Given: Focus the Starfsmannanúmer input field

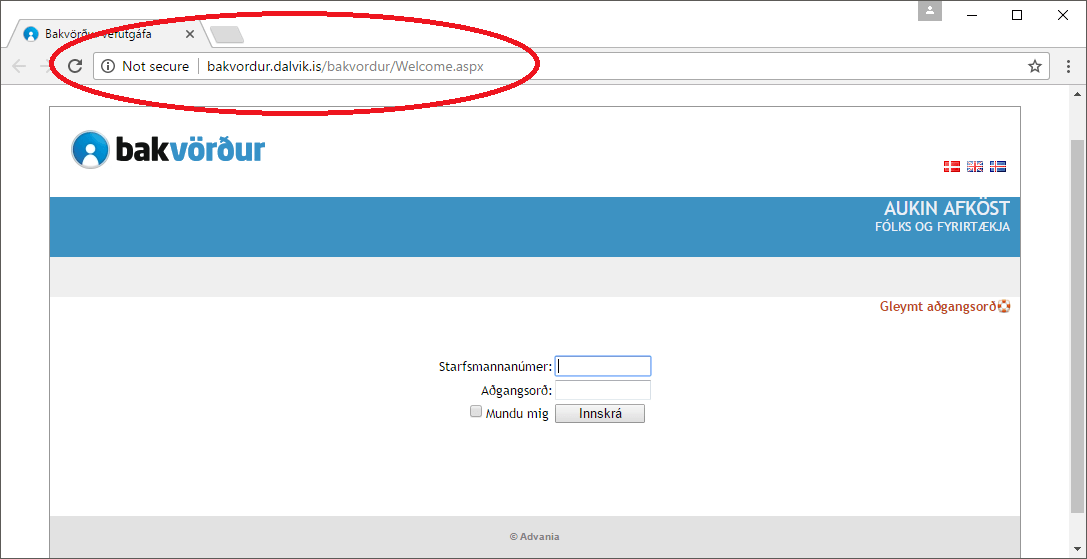Looking at the screenshot, I should 603,366.
